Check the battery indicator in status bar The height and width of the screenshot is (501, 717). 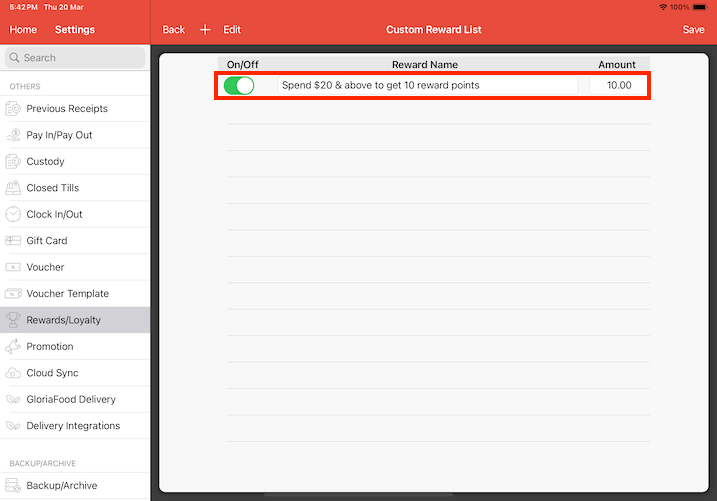click(700, 7)
